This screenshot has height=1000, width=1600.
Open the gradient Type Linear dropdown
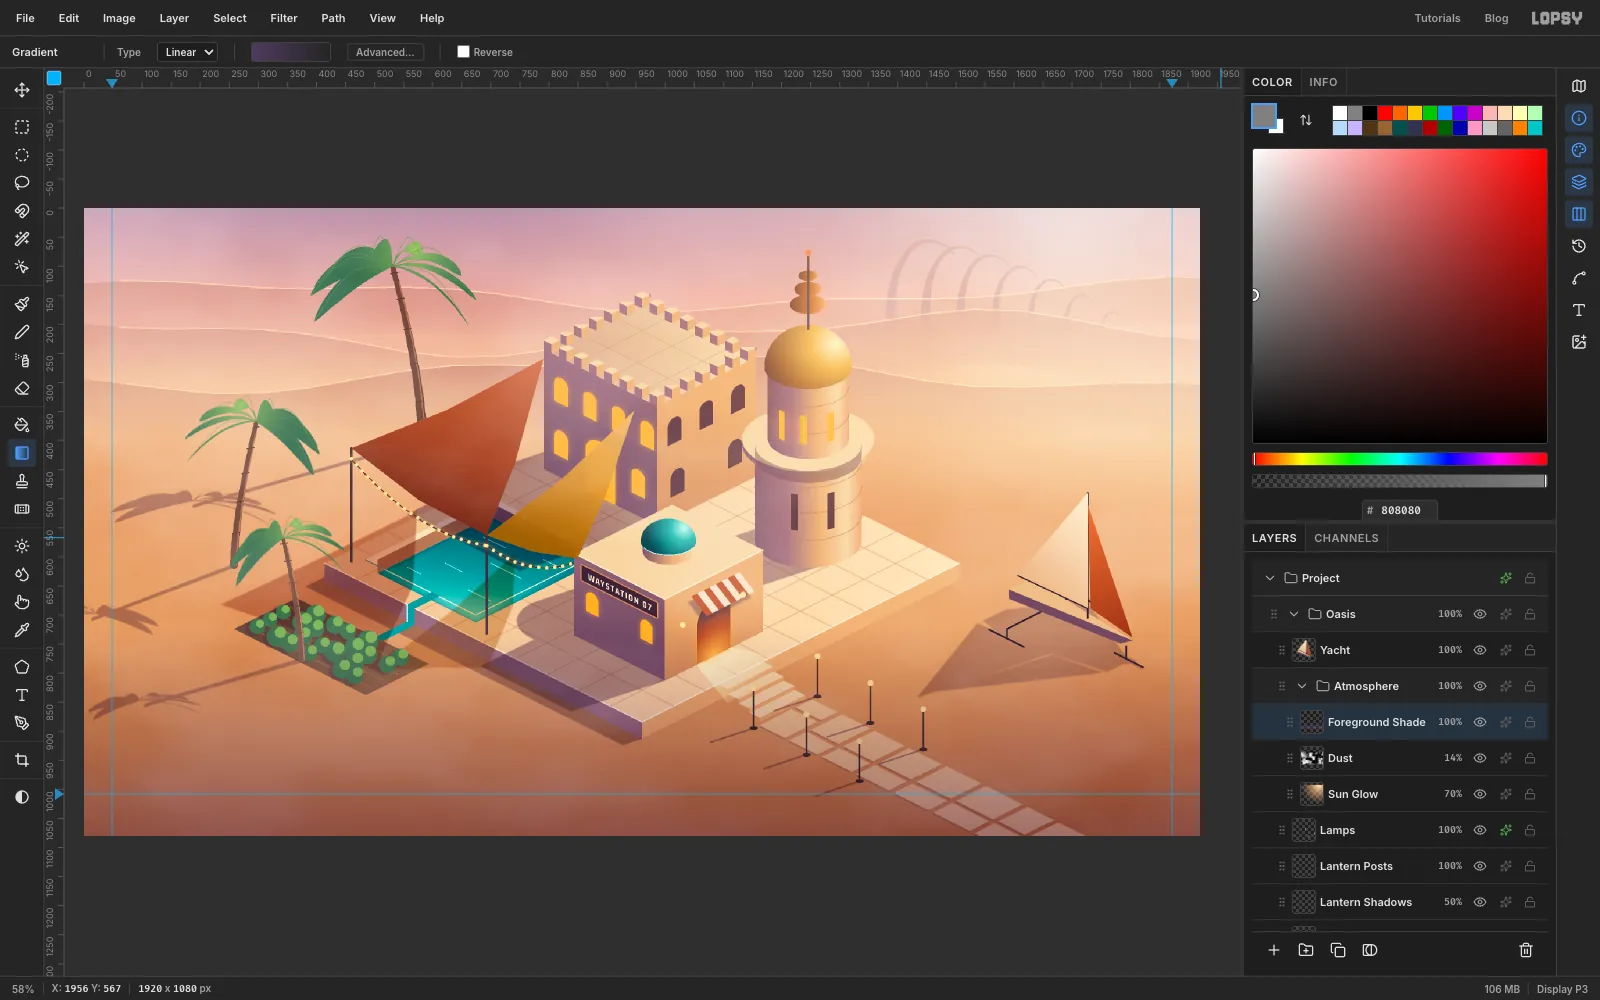click(188, 52)
